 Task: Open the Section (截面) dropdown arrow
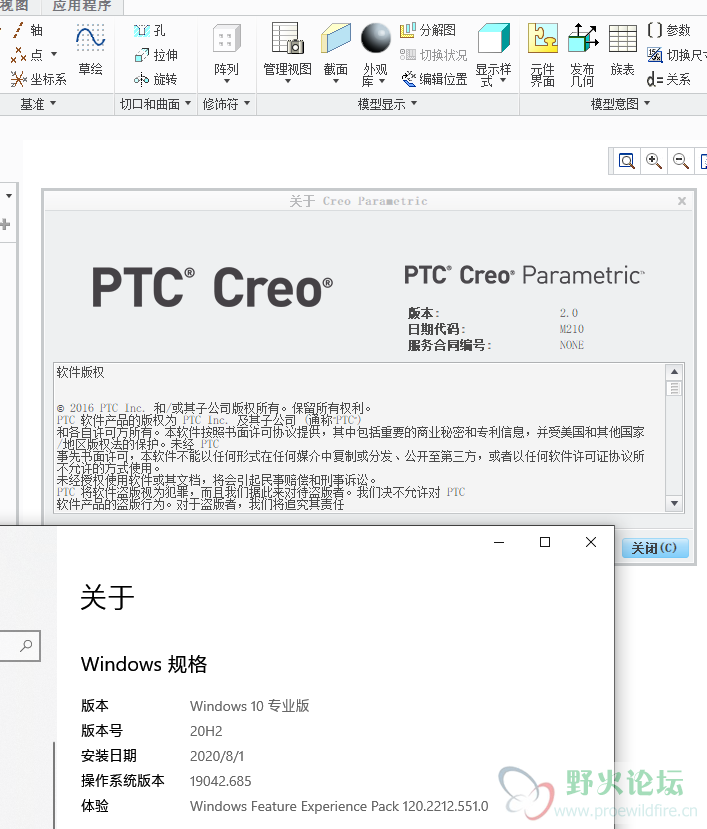[x=336, y=81]
